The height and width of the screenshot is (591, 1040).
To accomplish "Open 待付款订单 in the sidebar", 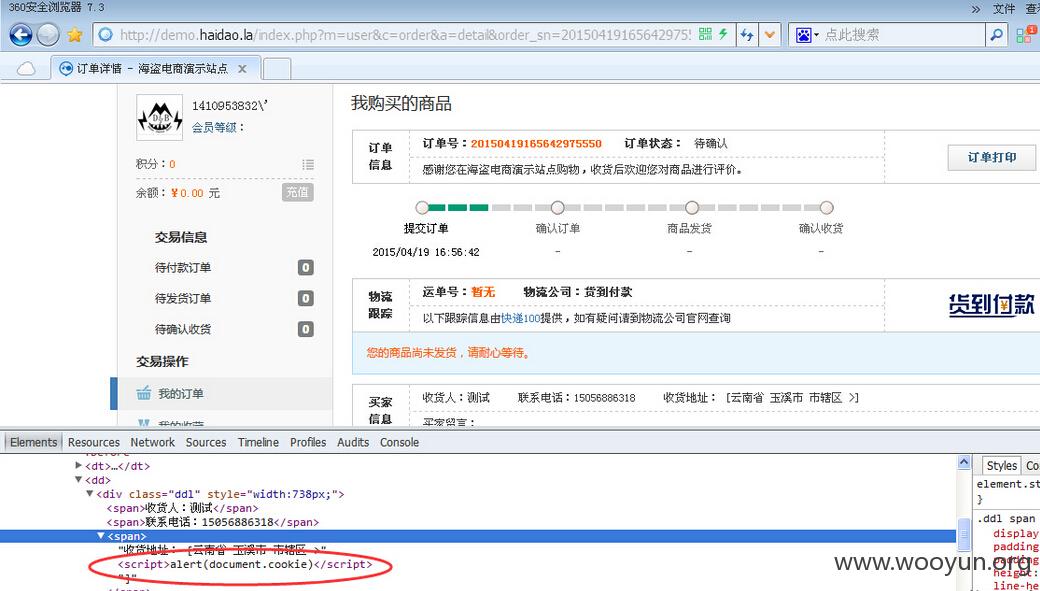I will (183, 268).
